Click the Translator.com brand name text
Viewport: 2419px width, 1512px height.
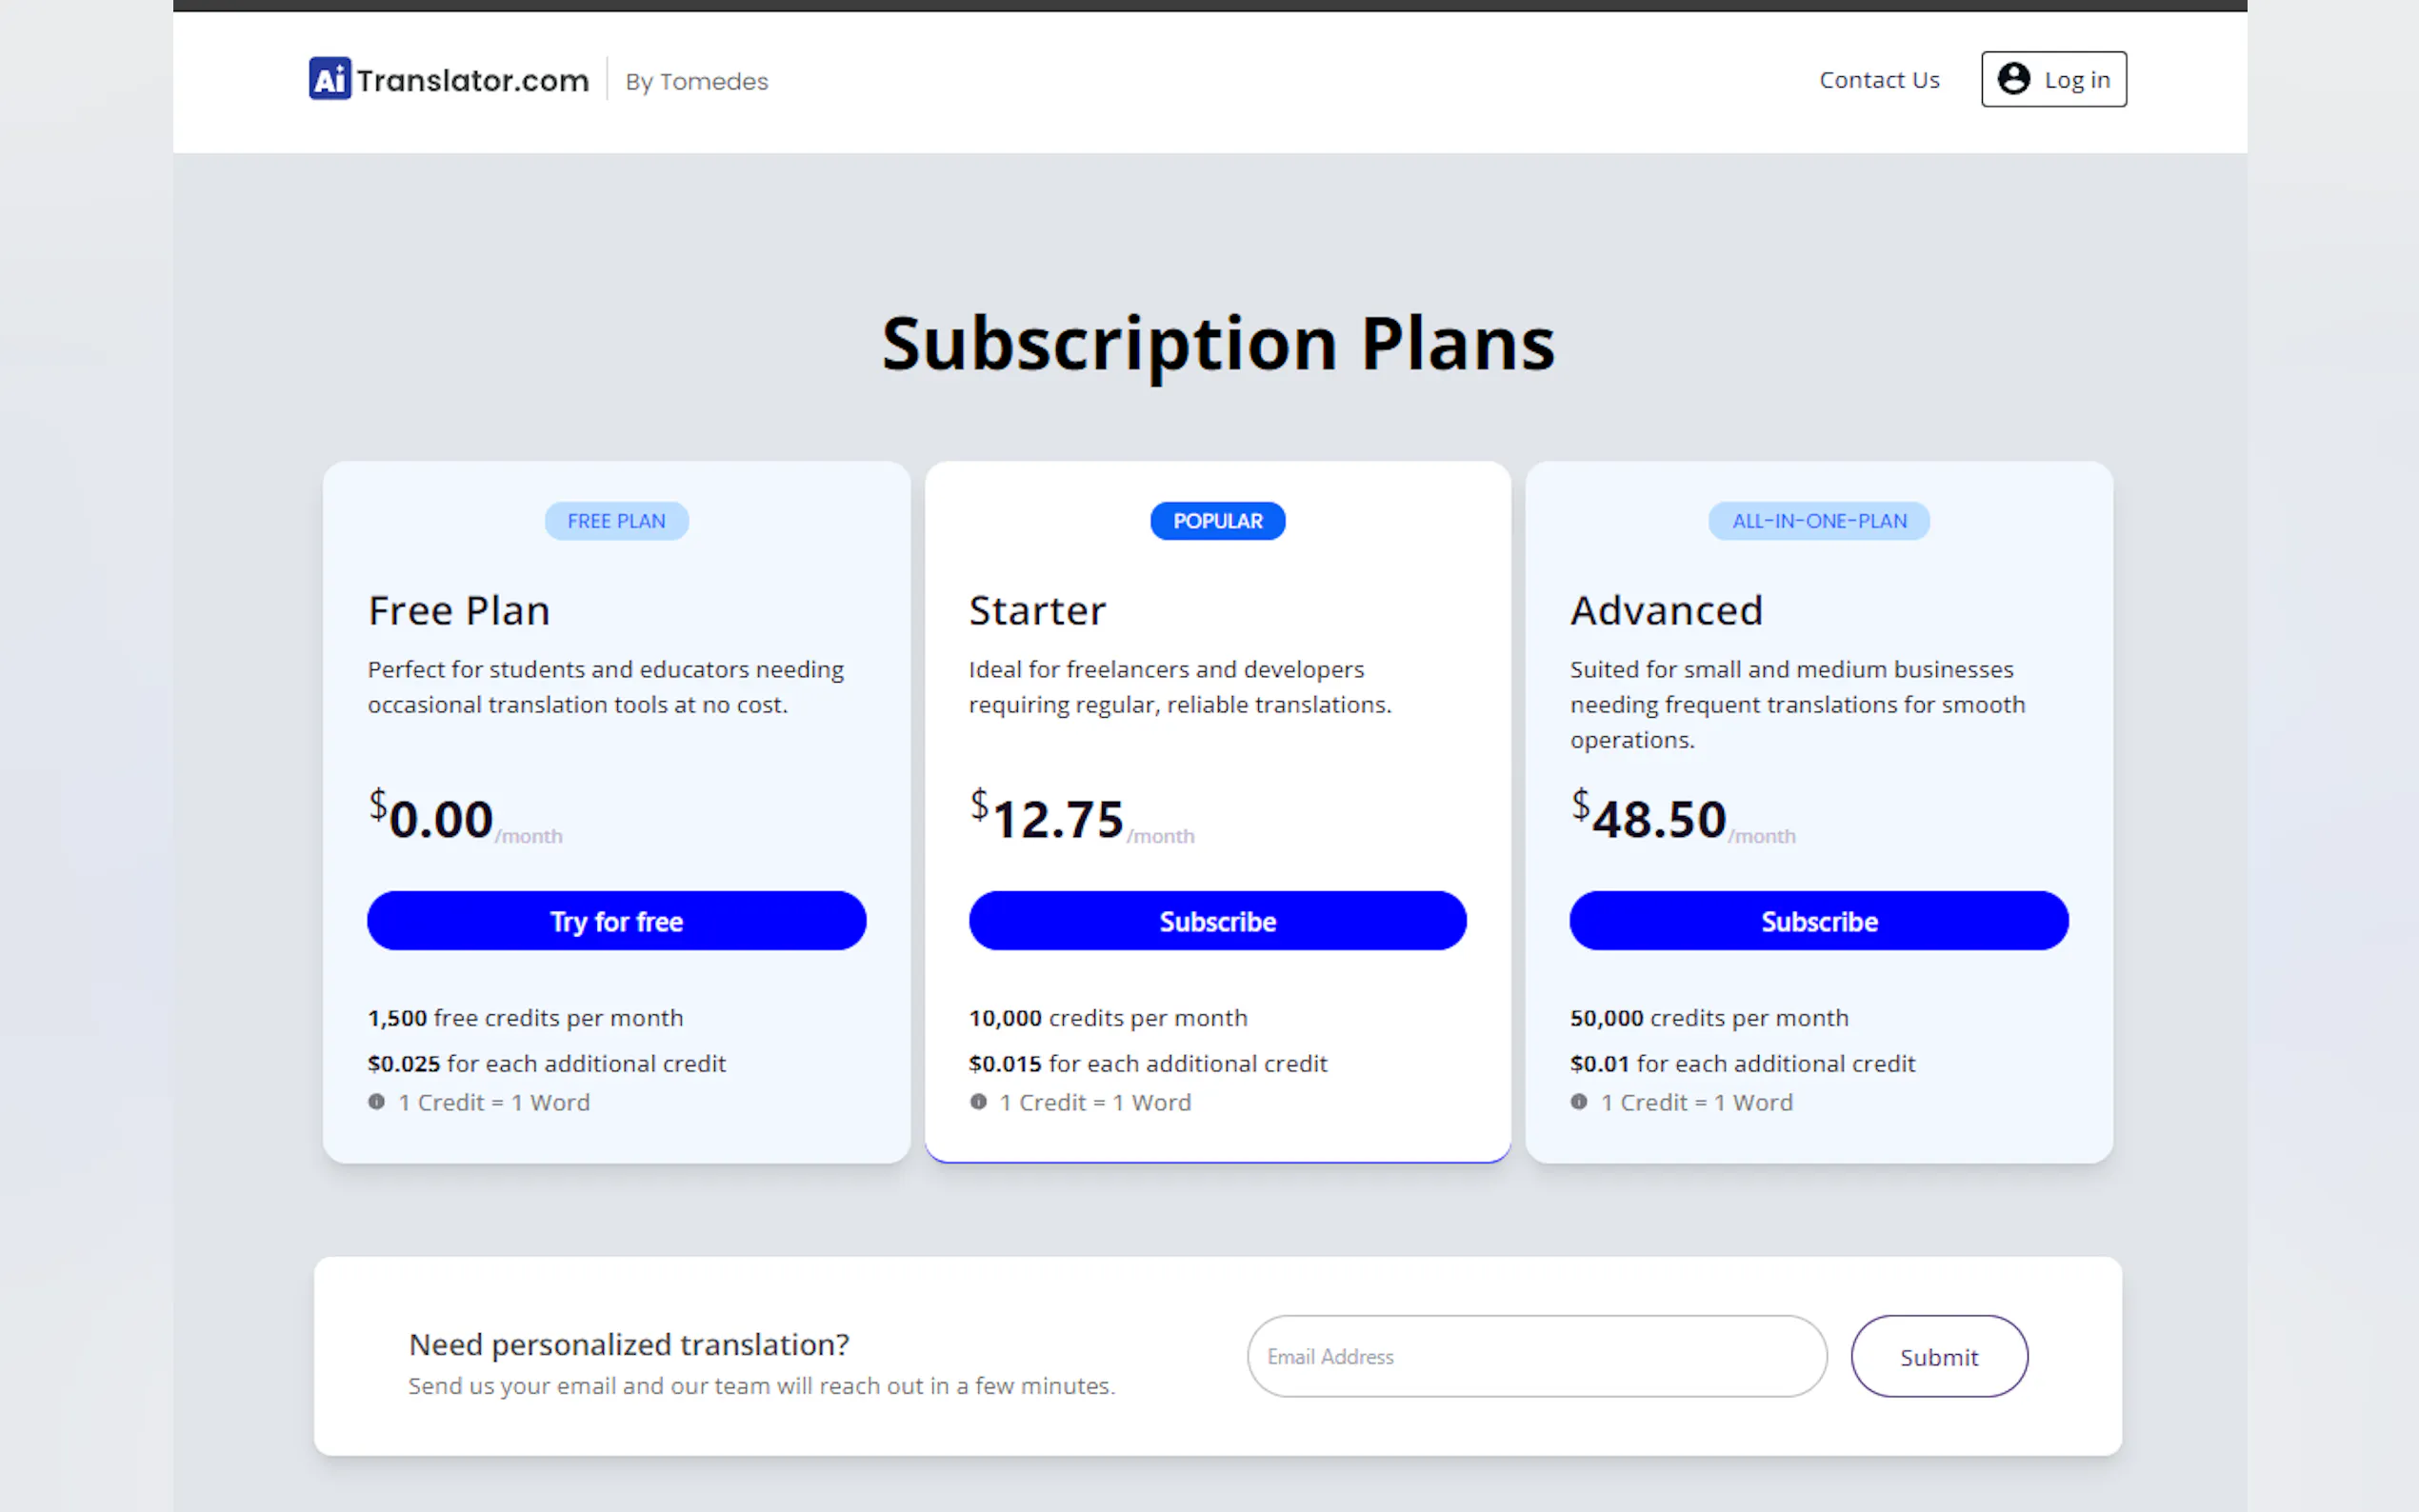(x=473, y=80)
